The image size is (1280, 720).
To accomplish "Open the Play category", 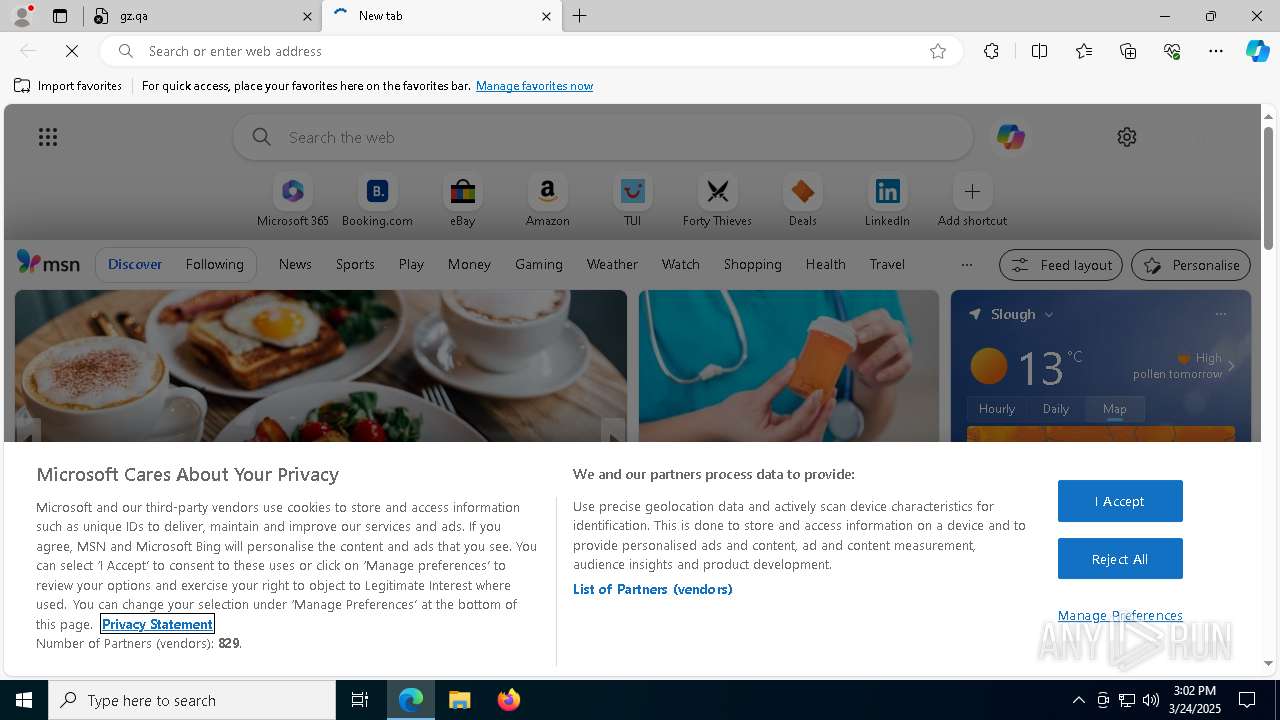I will coord(411,264).
